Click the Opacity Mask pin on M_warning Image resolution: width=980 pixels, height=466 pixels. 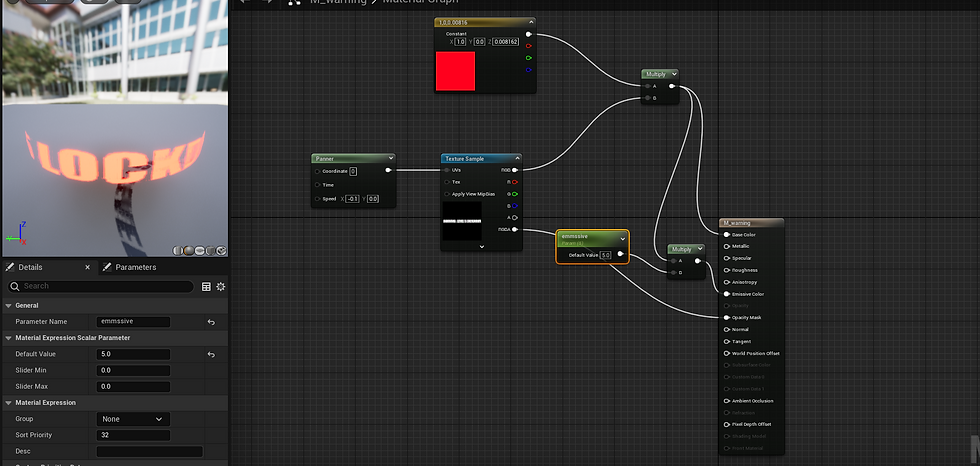[x=726, y=317]
